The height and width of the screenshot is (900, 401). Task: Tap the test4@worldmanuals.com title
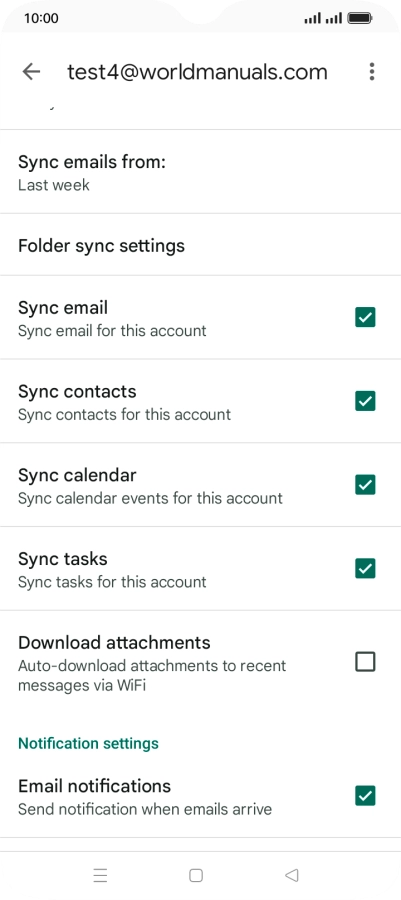tap(197, 72)
